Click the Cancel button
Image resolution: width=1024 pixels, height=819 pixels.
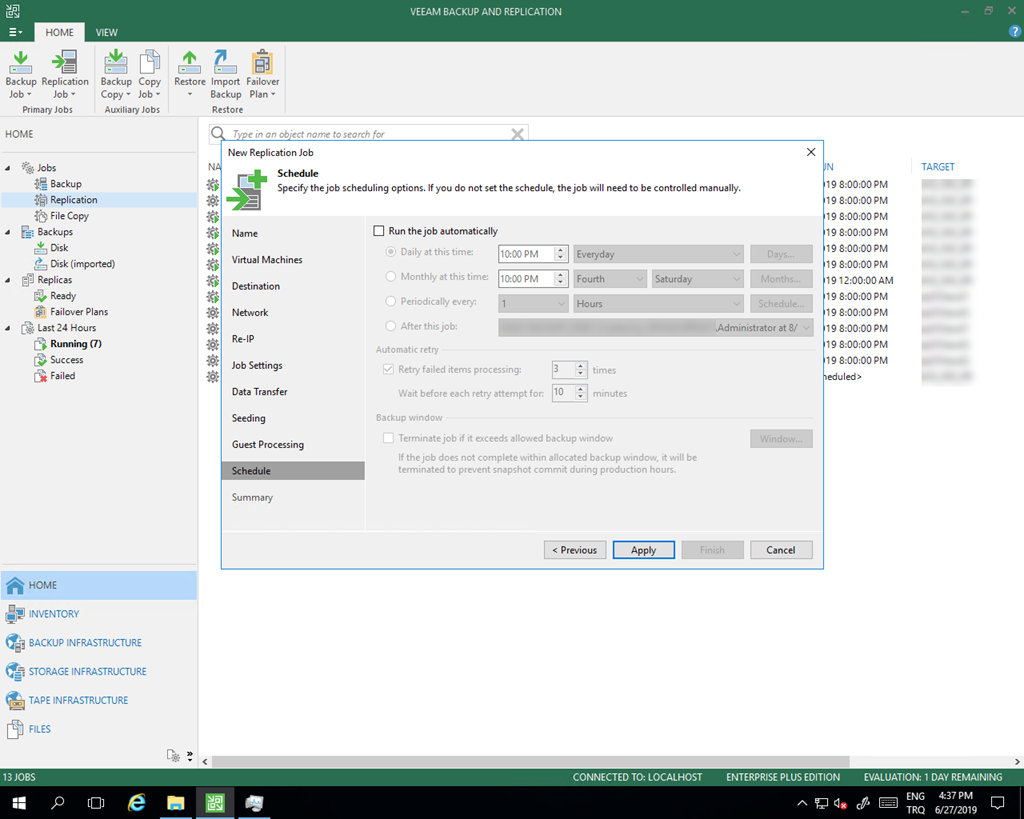pos(781,550)
